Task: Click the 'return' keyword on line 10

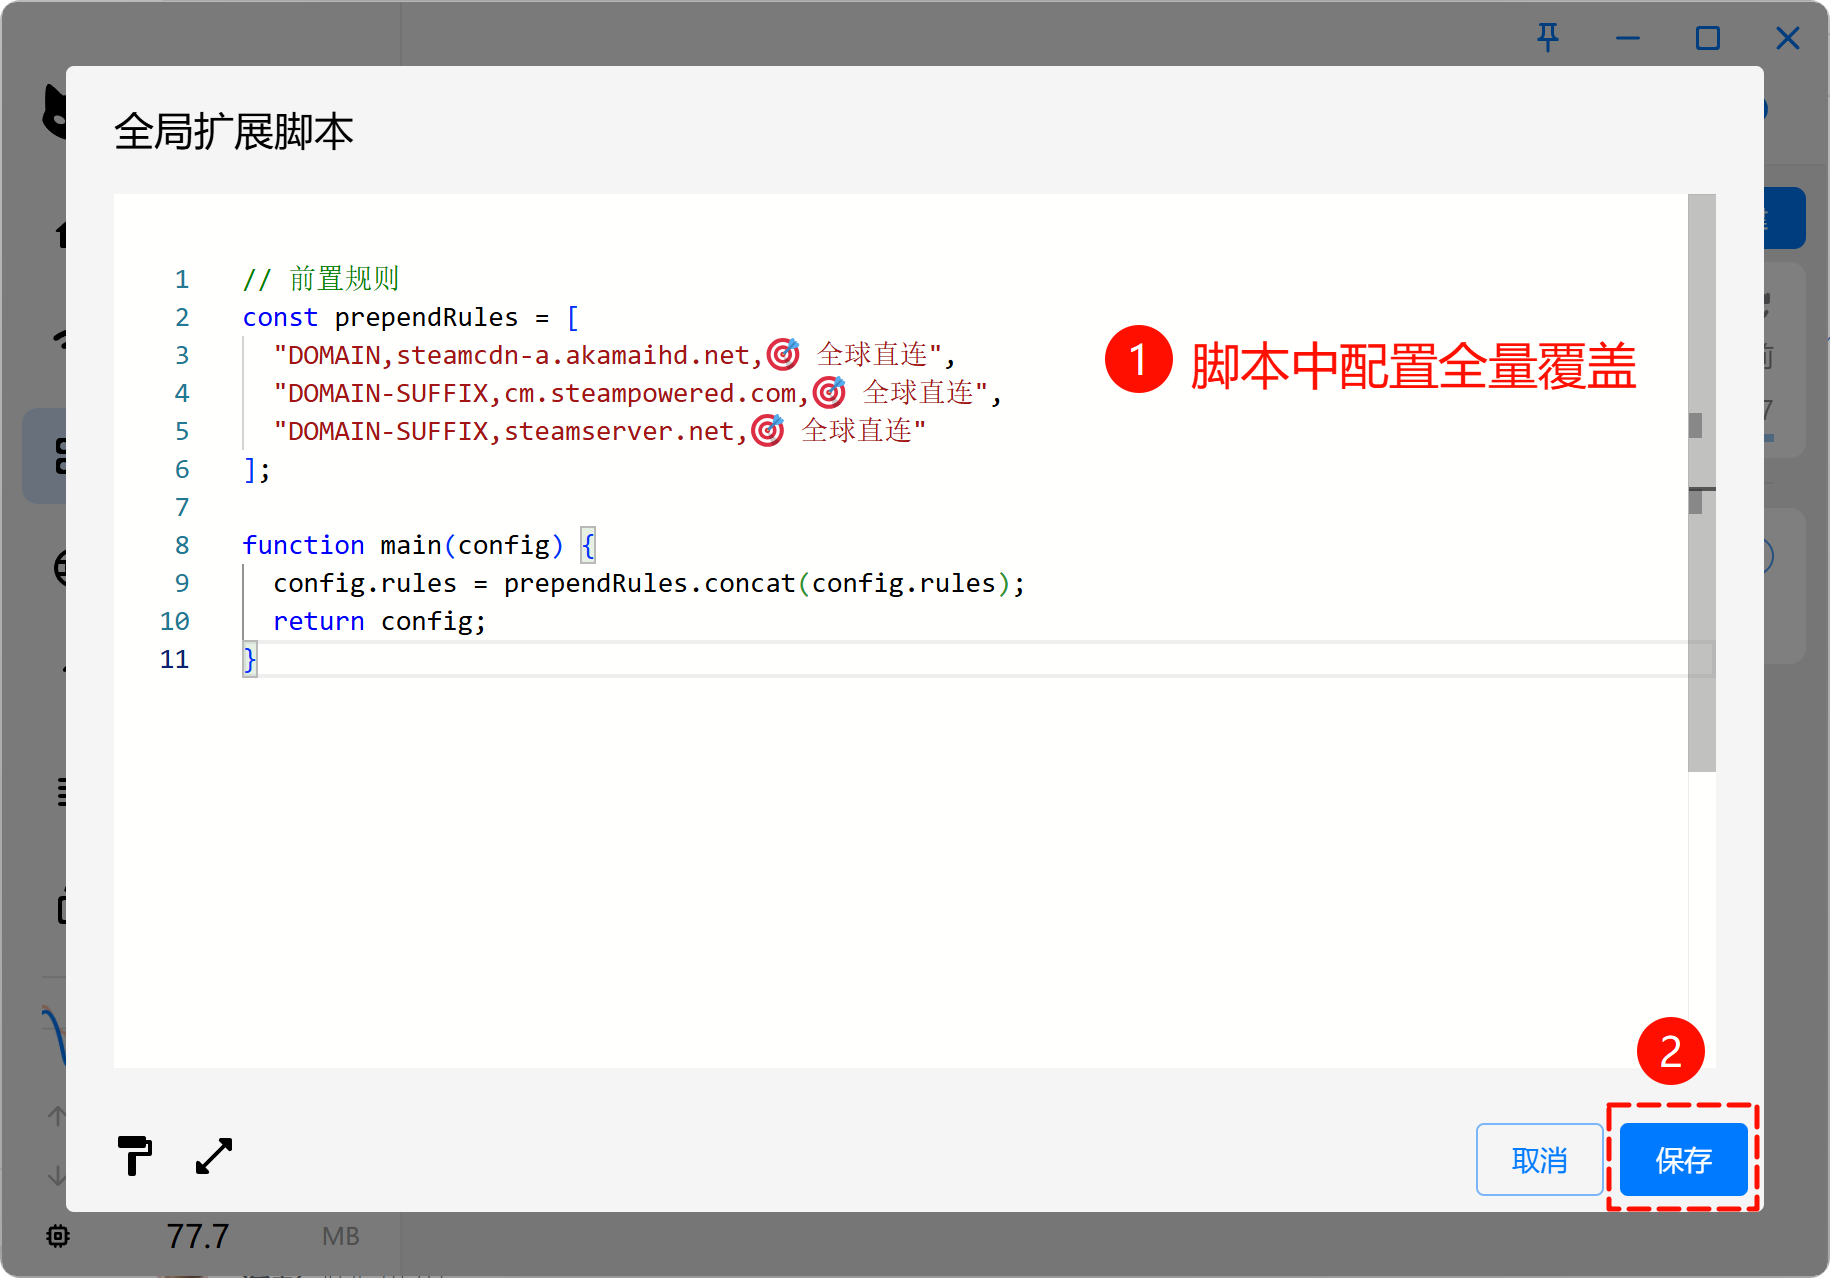Action: tap(318, 621)
